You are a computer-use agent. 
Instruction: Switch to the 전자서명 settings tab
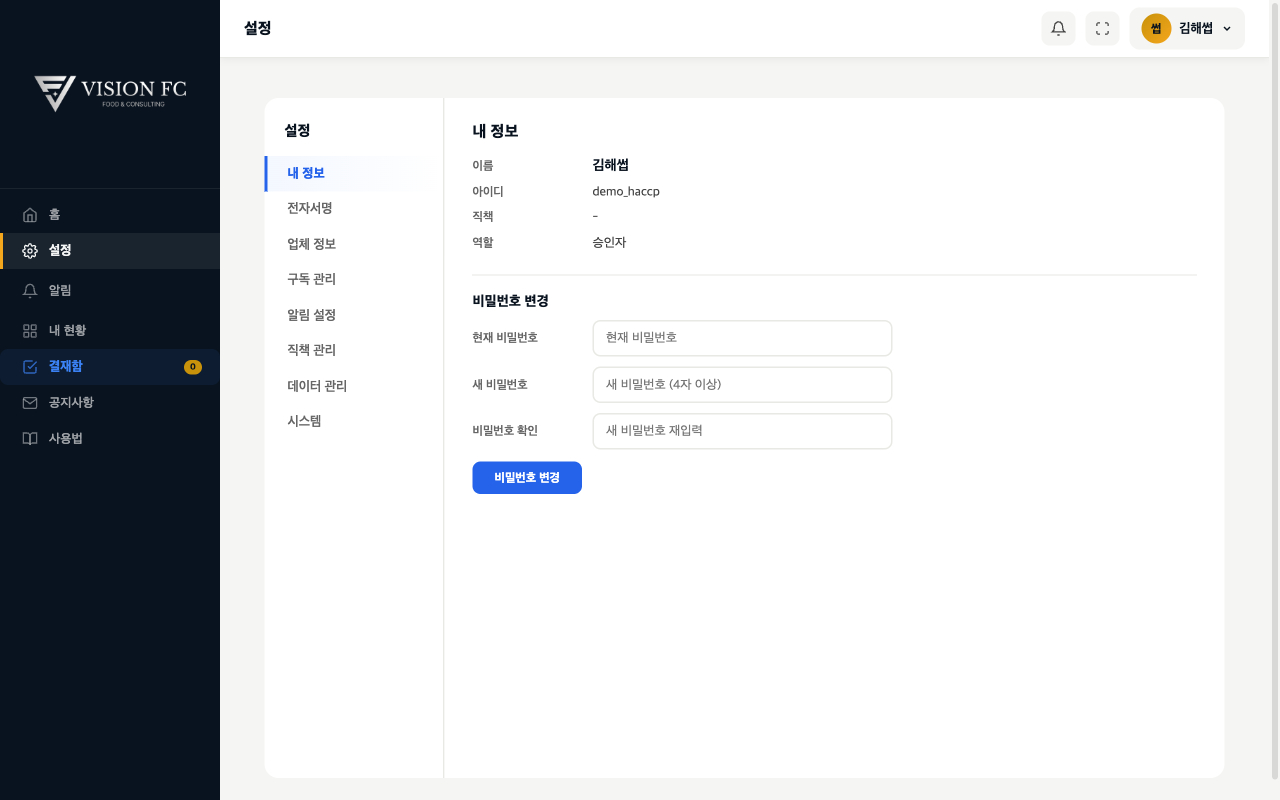[354, 208]
